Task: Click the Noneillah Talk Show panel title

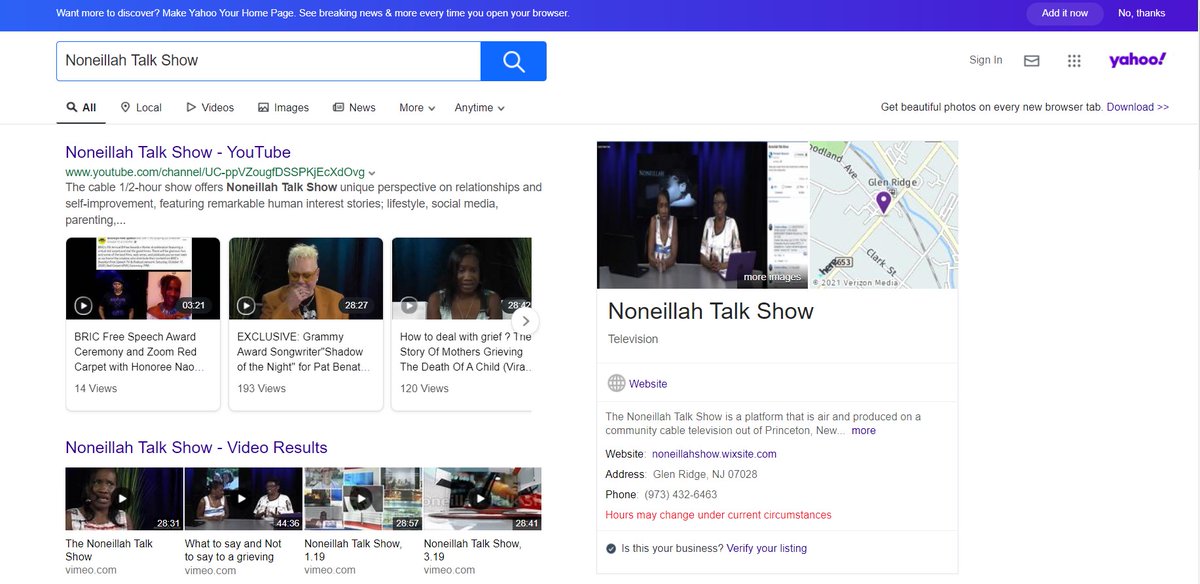Action: pyautogui.click(x=711, y=311)
